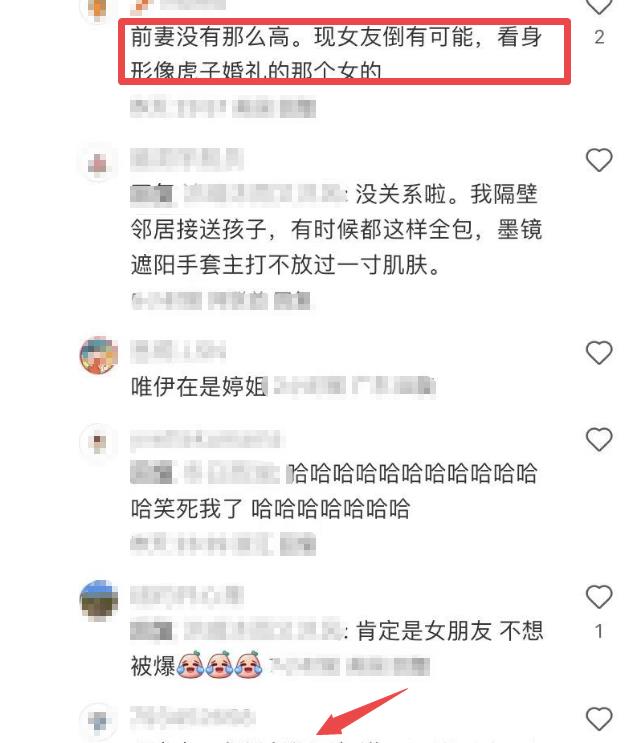Viewport: 630px width, 743px height.
Task: Open username above 肯定是女朋友 comment
Action: click(x=187, y=595)
